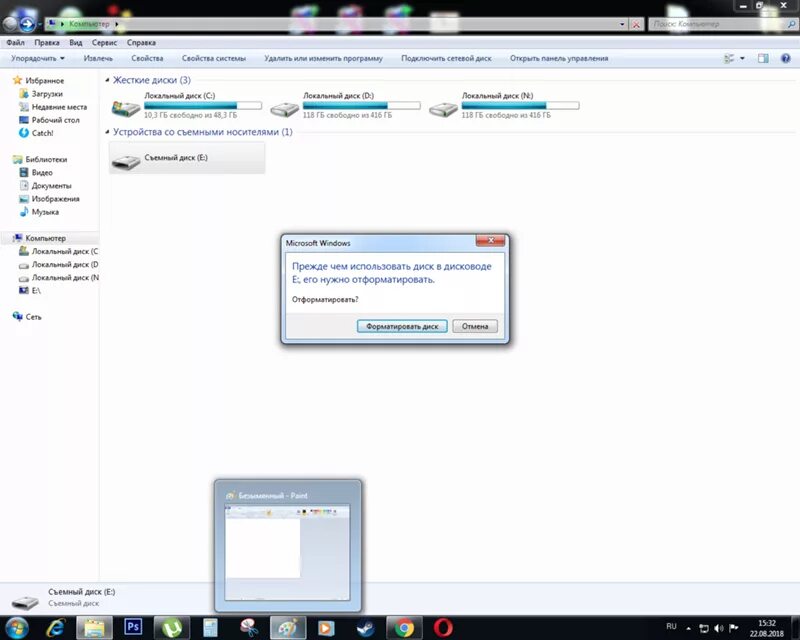The width and height of the screenshot is (800, 640).
Task: Click Отмена in the format dialog
Action: [x=475, y=326]
